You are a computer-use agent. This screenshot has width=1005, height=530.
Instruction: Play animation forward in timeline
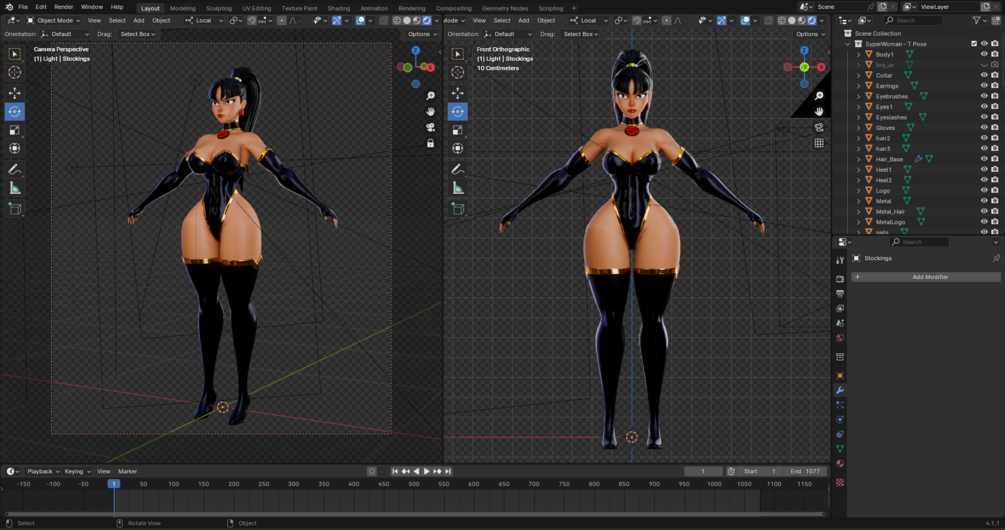coord(427,471)
